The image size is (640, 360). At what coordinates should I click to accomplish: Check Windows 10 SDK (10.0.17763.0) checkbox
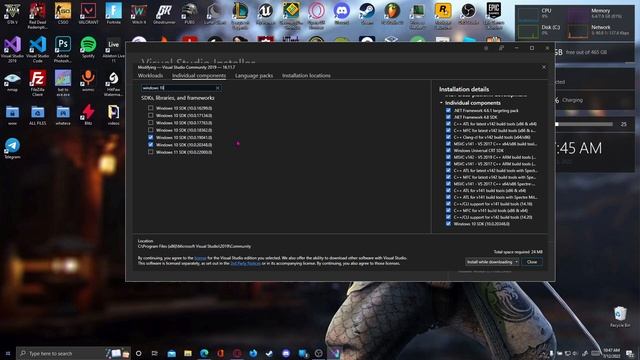point(151,123)
